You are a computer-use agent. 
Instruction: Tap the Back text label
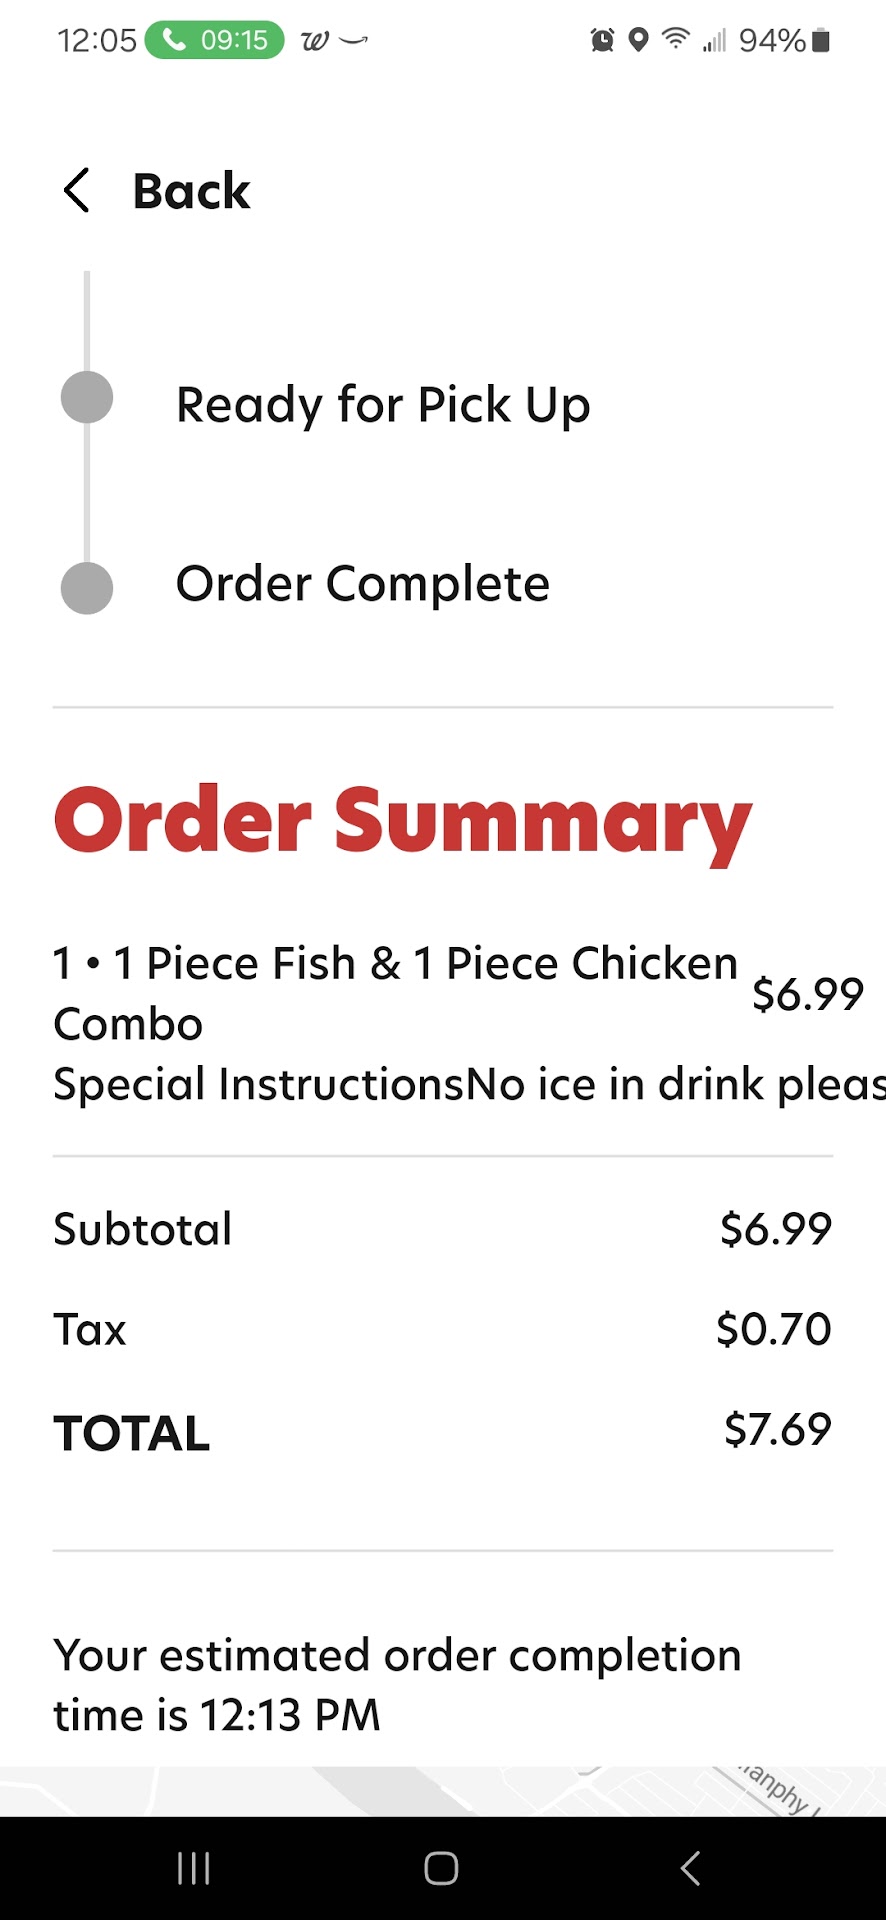click(191, 191)
